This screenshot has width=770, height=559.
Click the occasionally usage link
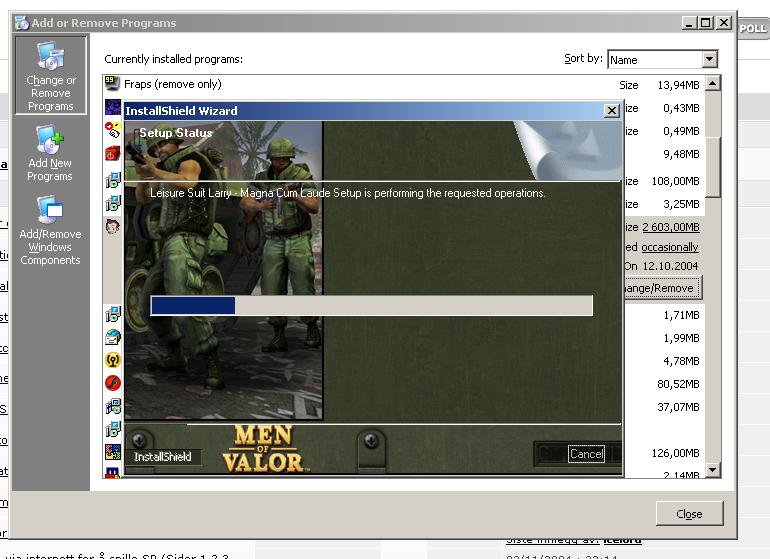670,247
